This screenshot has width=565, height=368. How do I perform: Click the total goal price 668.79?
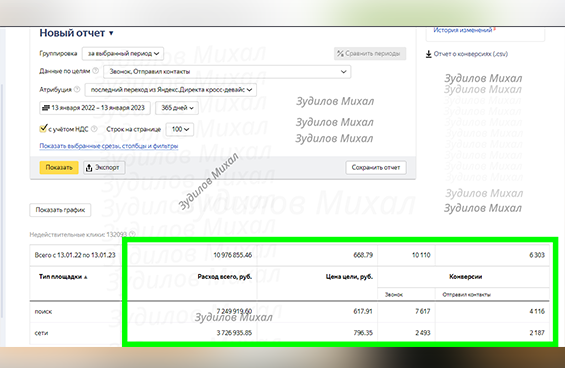[363, 255]
